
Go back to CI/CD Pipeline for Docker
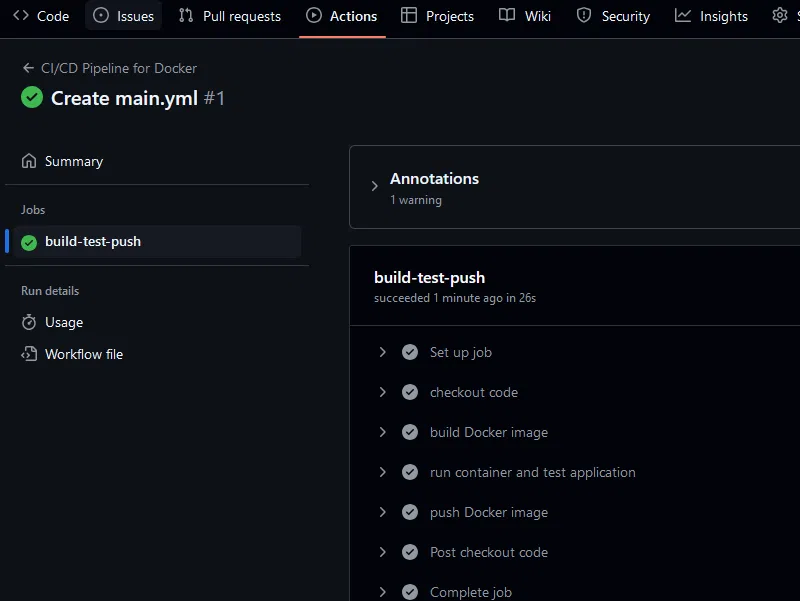coord(118,68)
